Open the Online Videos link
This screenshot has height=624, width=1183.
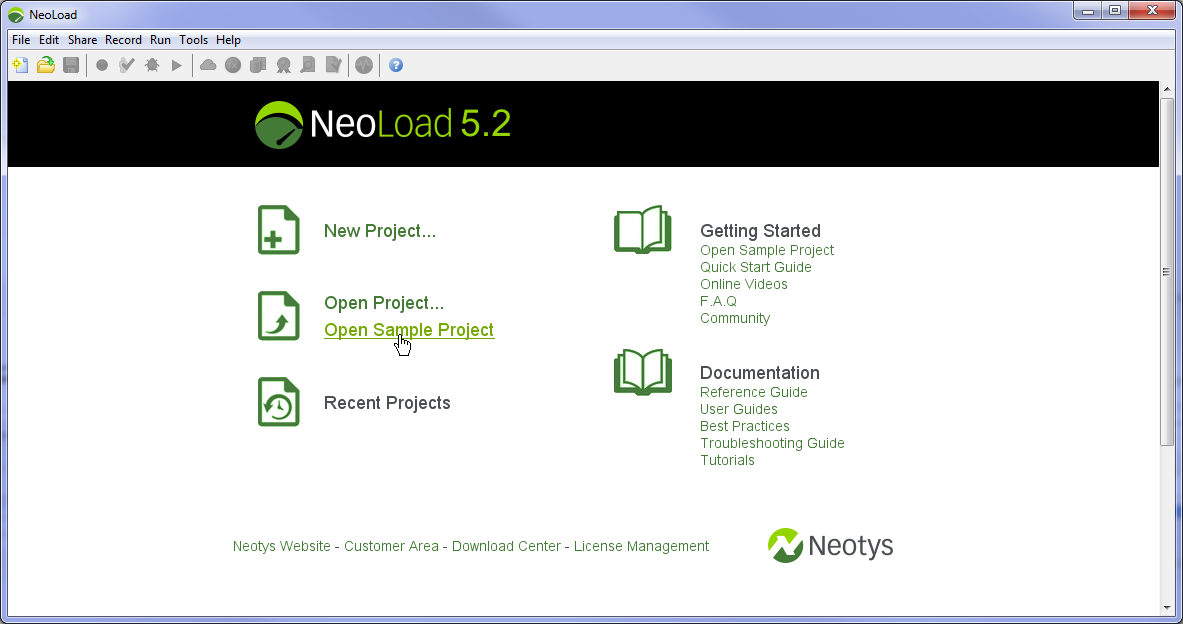743,284
